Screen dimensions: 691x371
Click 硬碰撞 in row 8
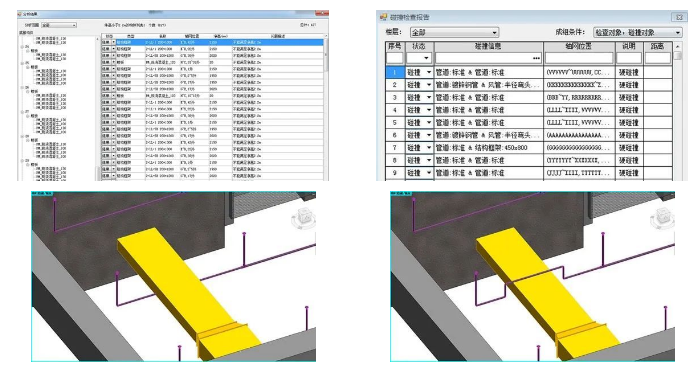629,160
